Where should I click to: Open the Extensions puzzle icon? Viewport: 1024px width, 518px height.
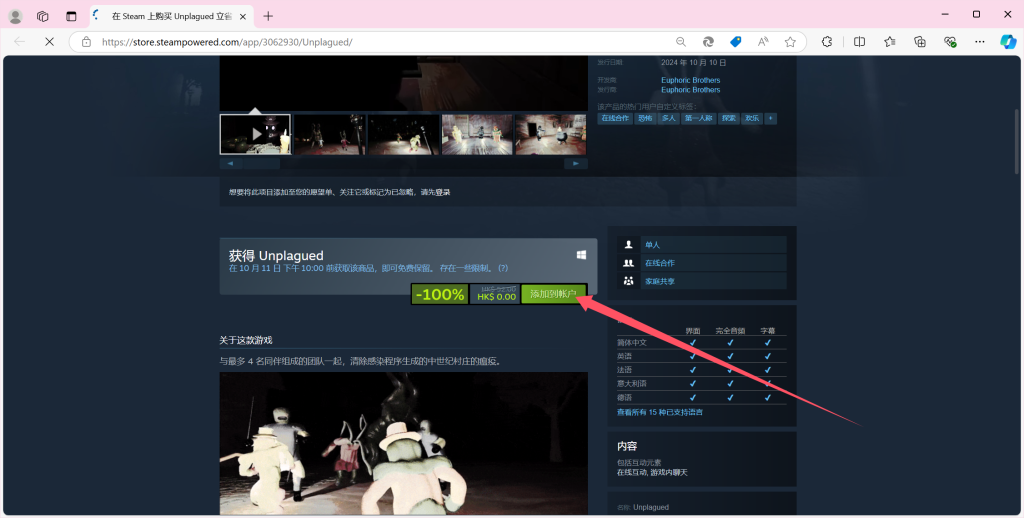pos(827,42)
